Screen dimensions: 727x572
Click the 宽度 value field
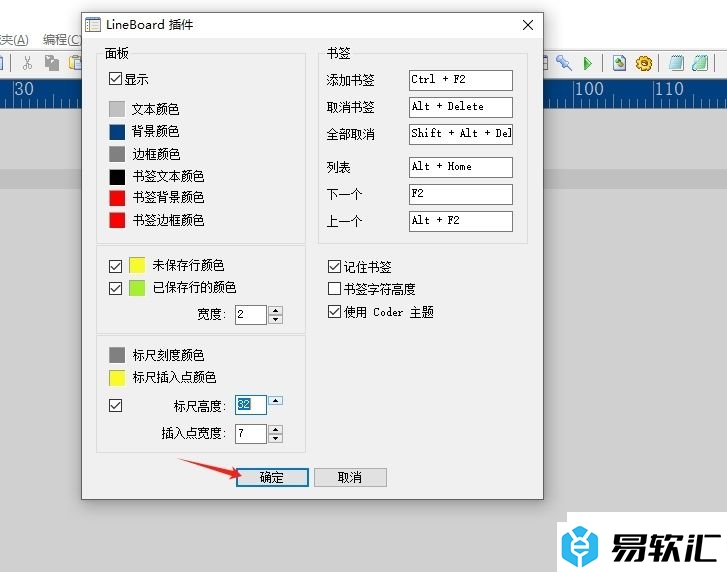click(x=251, y=315)
